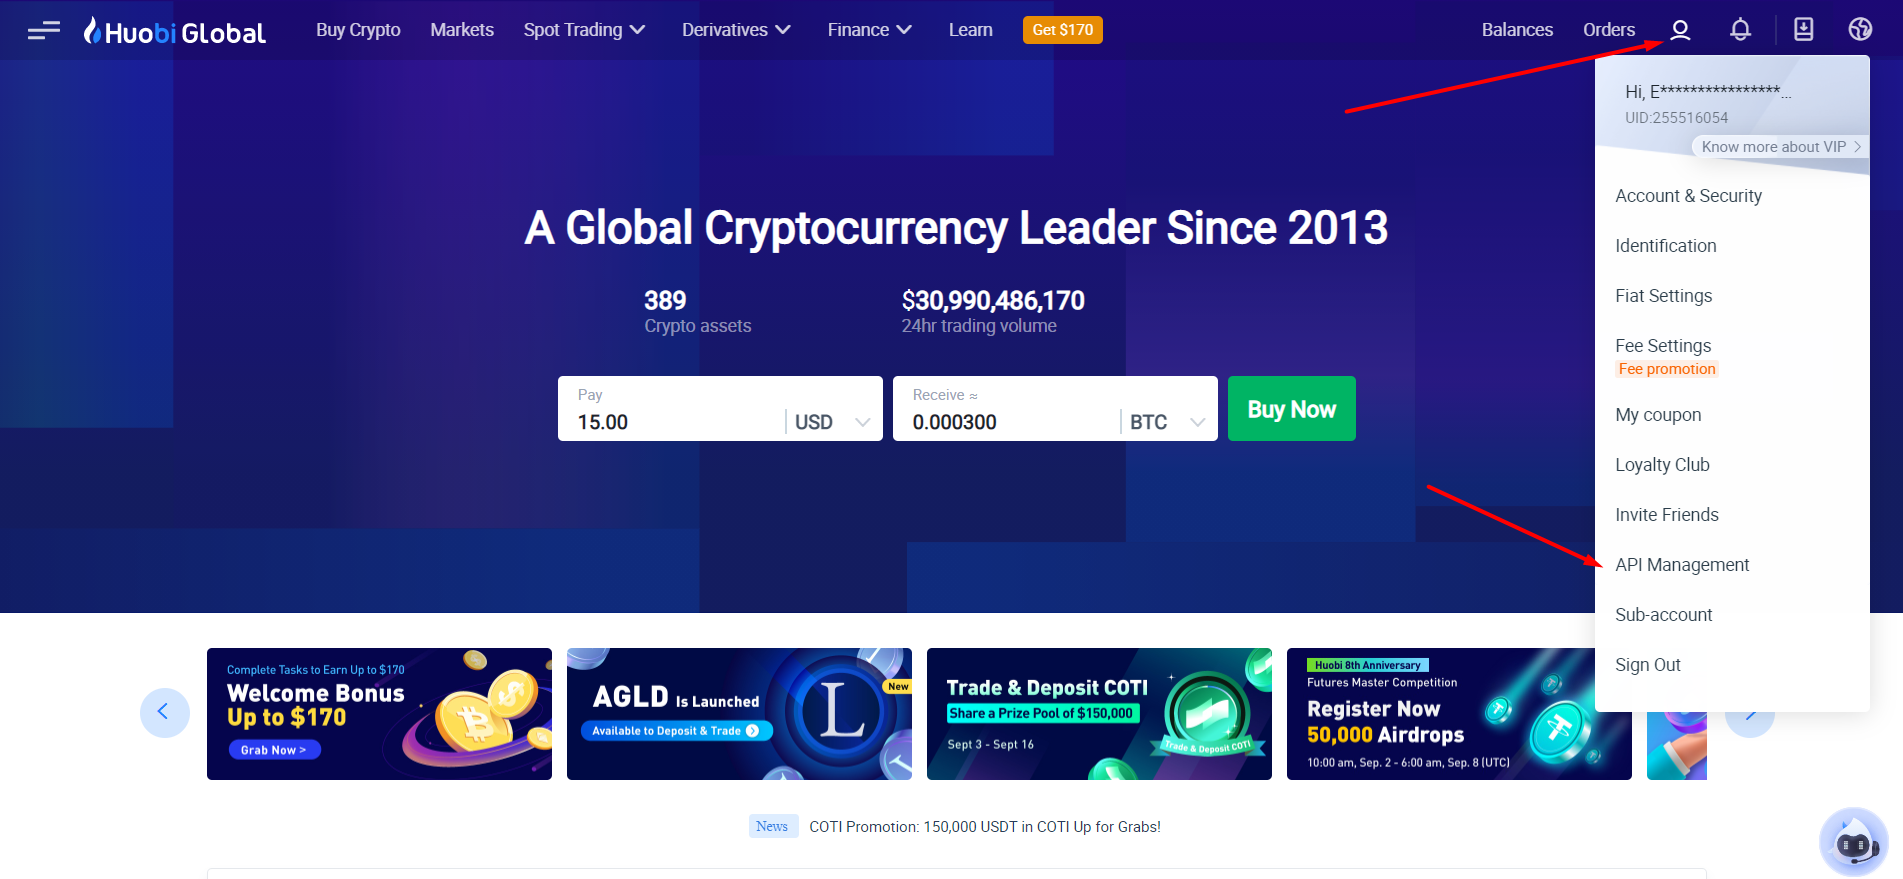1903x879 pixels.
Task: Open the BTC receive currency selector
Action: pos(1167,422)
